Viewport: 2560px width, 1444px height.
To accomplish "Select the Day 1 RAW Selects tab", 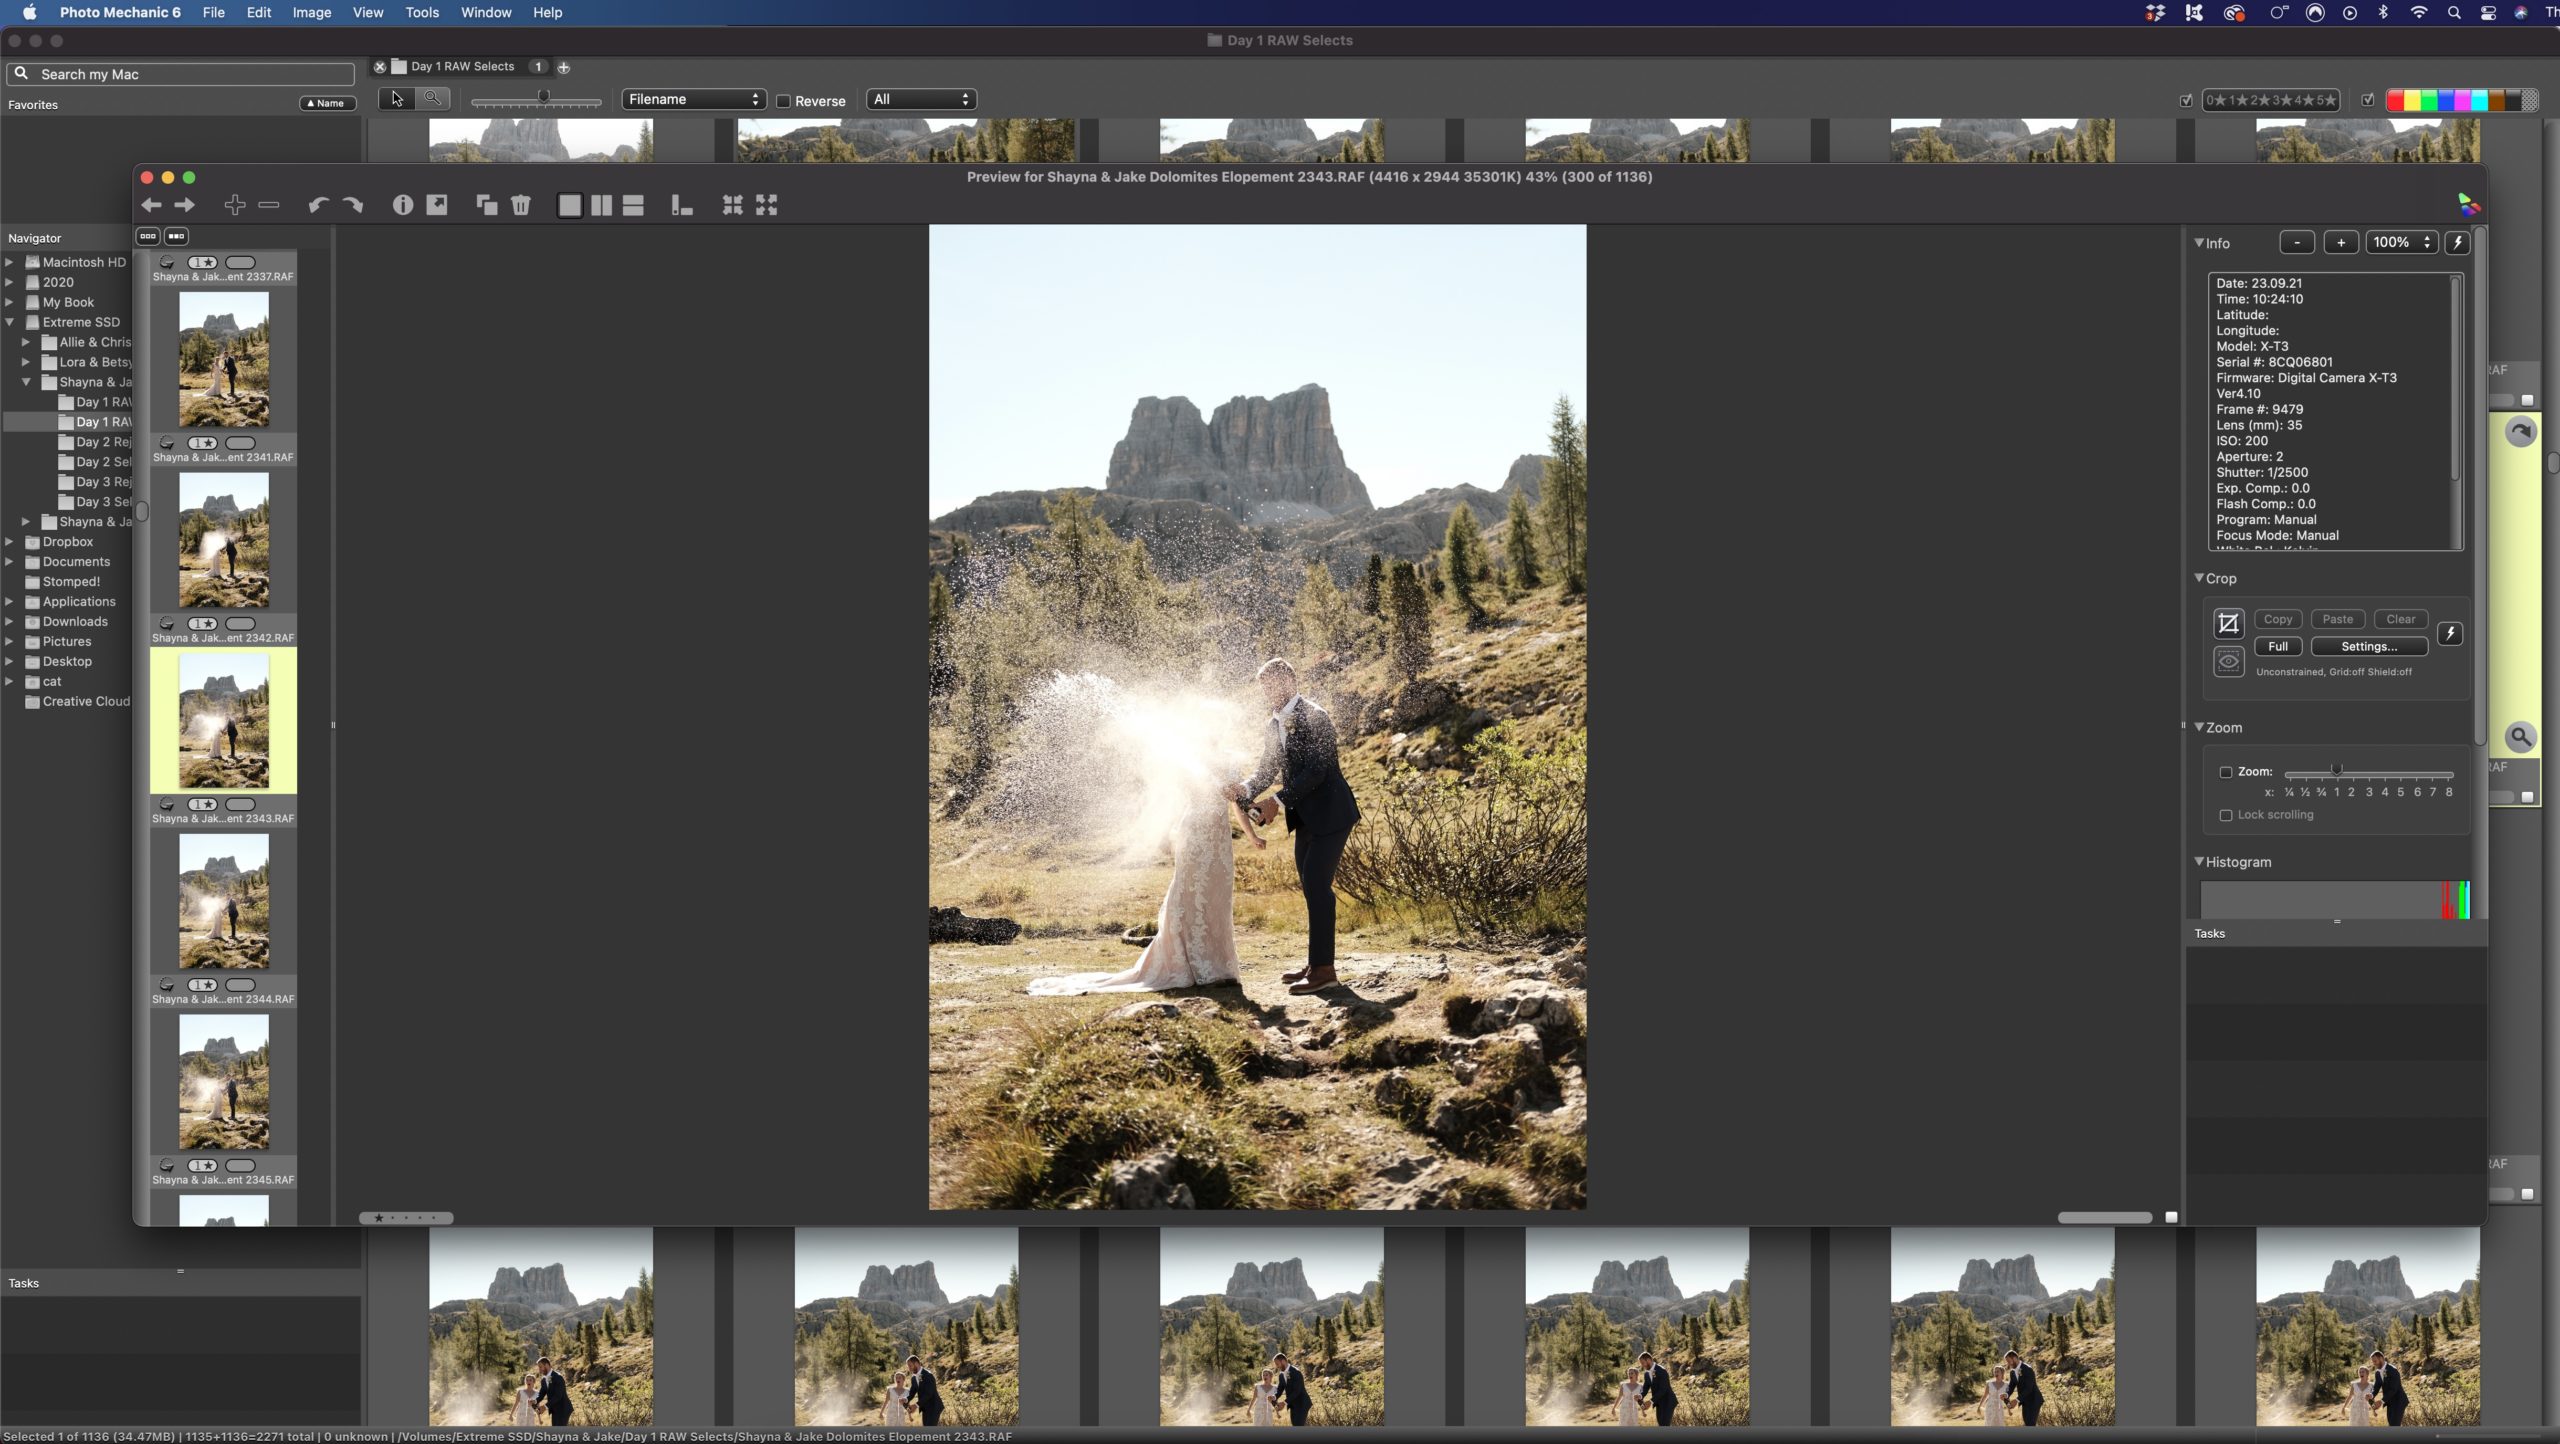I will (x=462, y=67).
